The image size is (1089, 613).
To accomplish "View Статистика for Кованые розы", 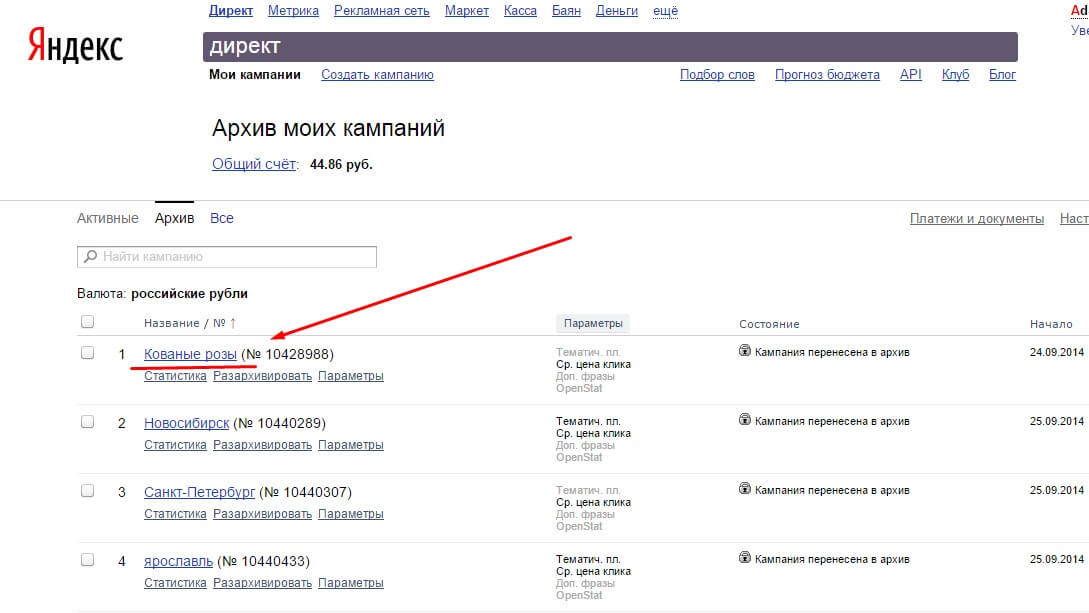I will (175, 376).
